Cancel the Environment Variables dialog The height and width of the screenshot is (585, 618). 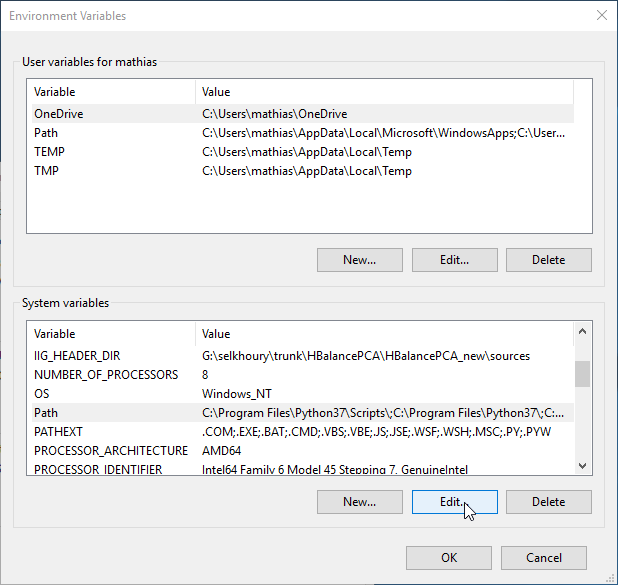(x=544, y=558)
